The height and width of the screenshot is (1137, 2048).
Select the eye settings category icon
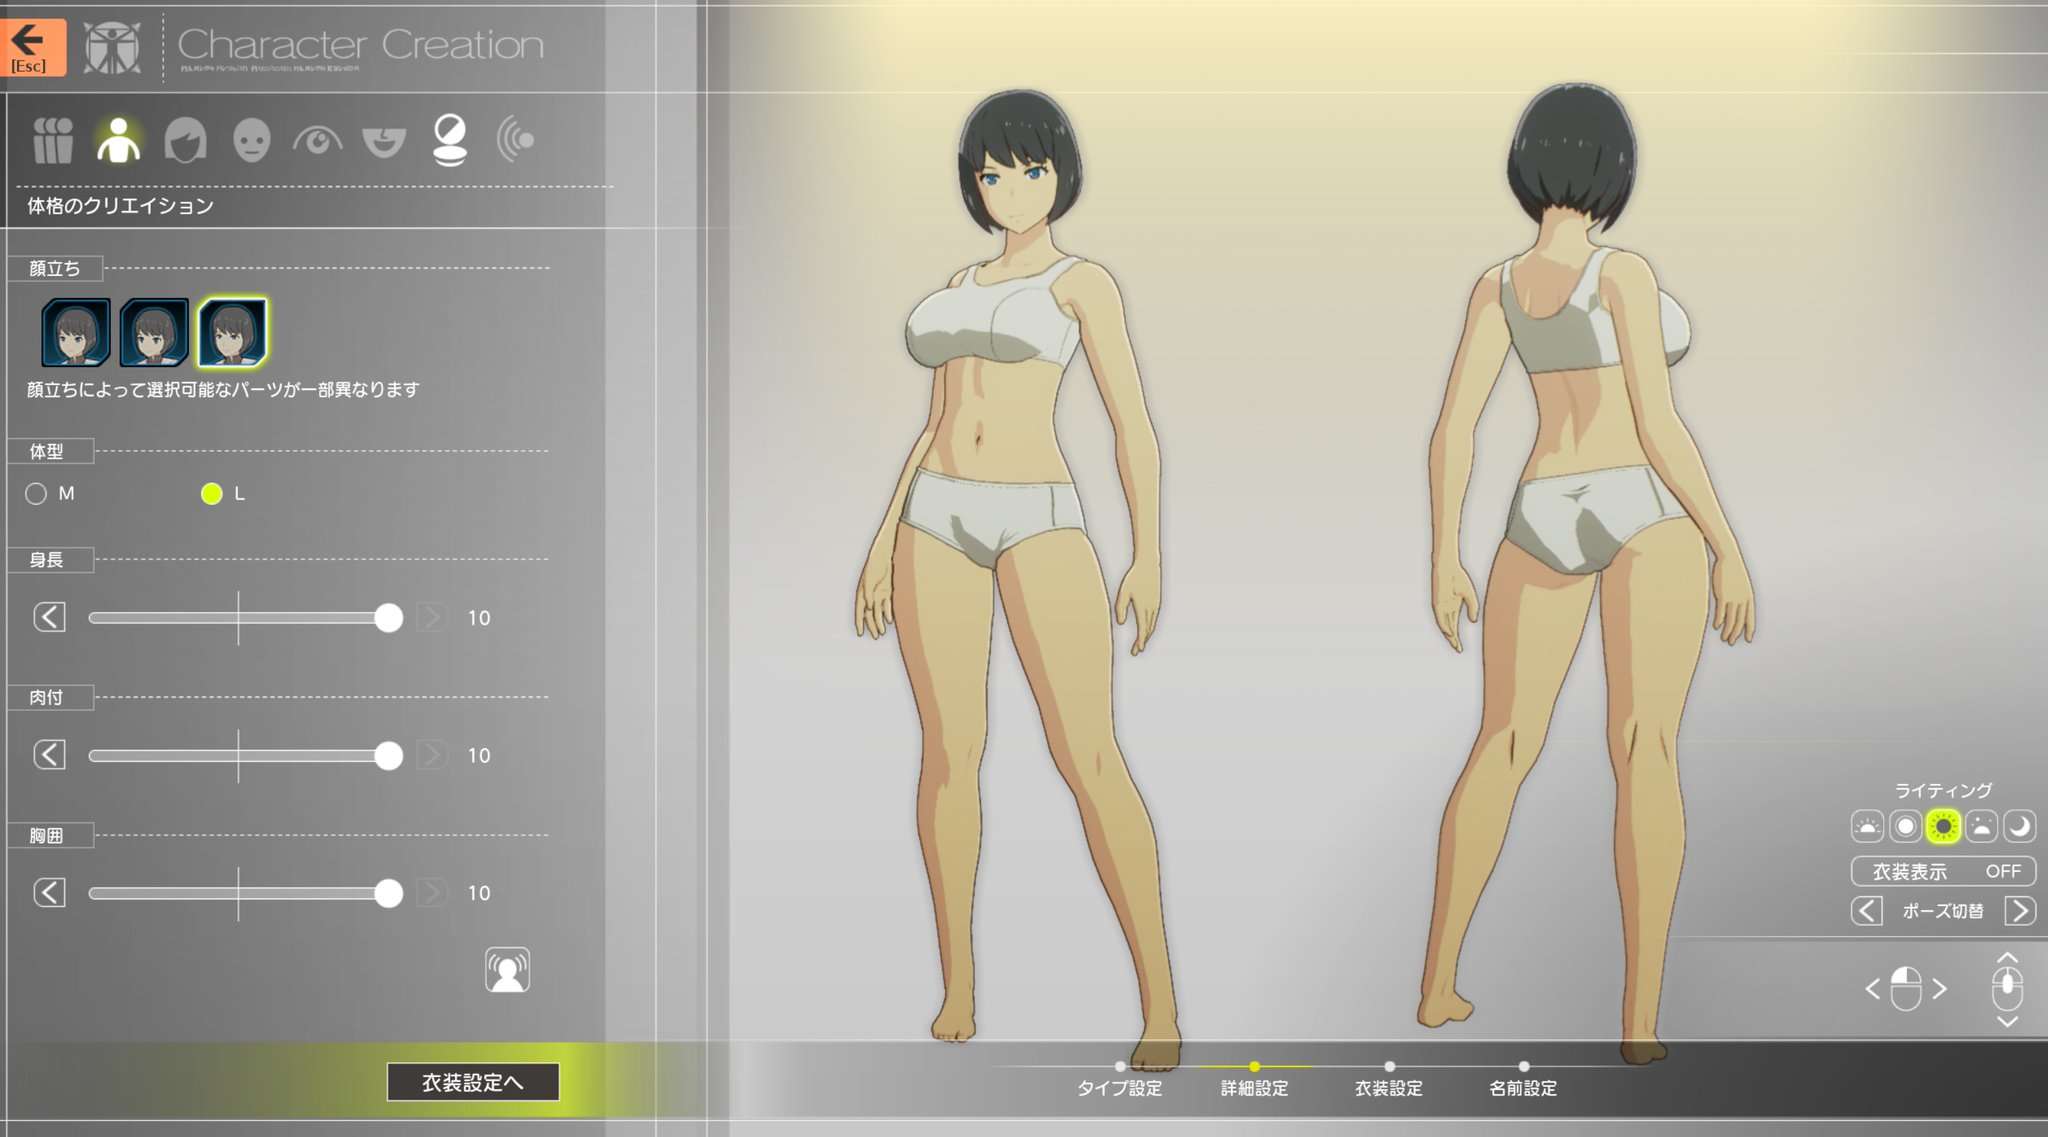point(317,140)
